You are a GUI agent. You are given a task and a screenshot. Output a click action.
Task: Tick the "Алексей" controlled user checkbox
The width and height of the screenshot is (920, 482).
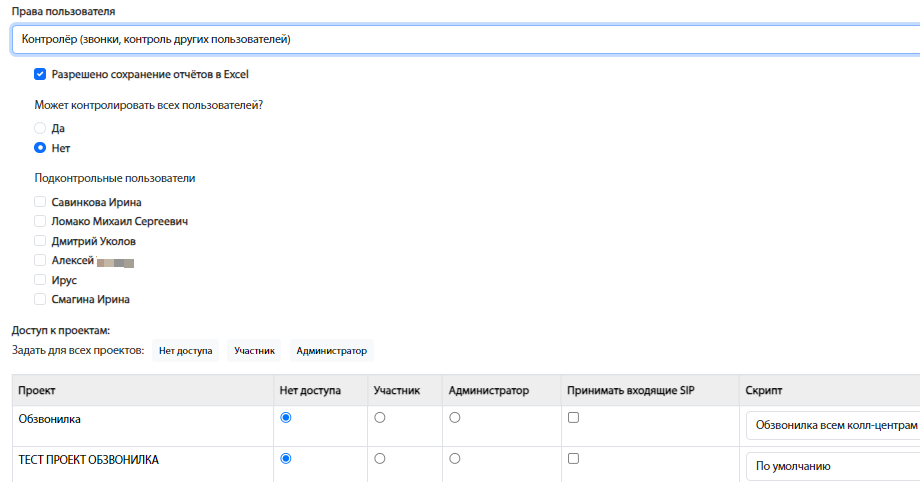tap(40, 260)
